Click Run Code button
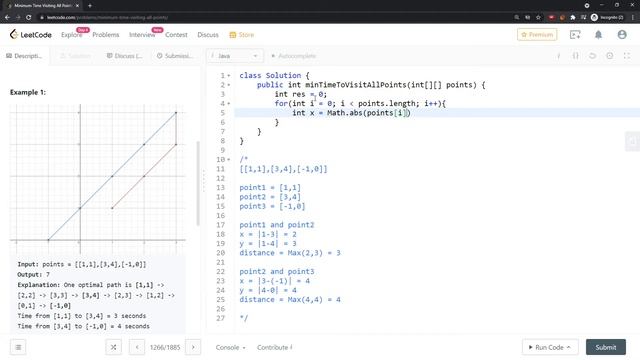Viewport: 640px width, 360px height. (550, 347)
